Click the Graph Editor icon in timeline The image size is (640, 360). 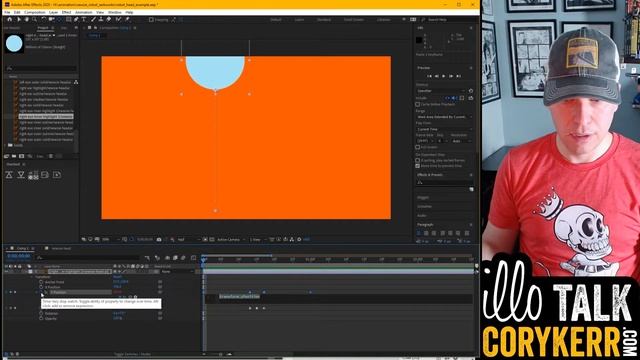193,258
